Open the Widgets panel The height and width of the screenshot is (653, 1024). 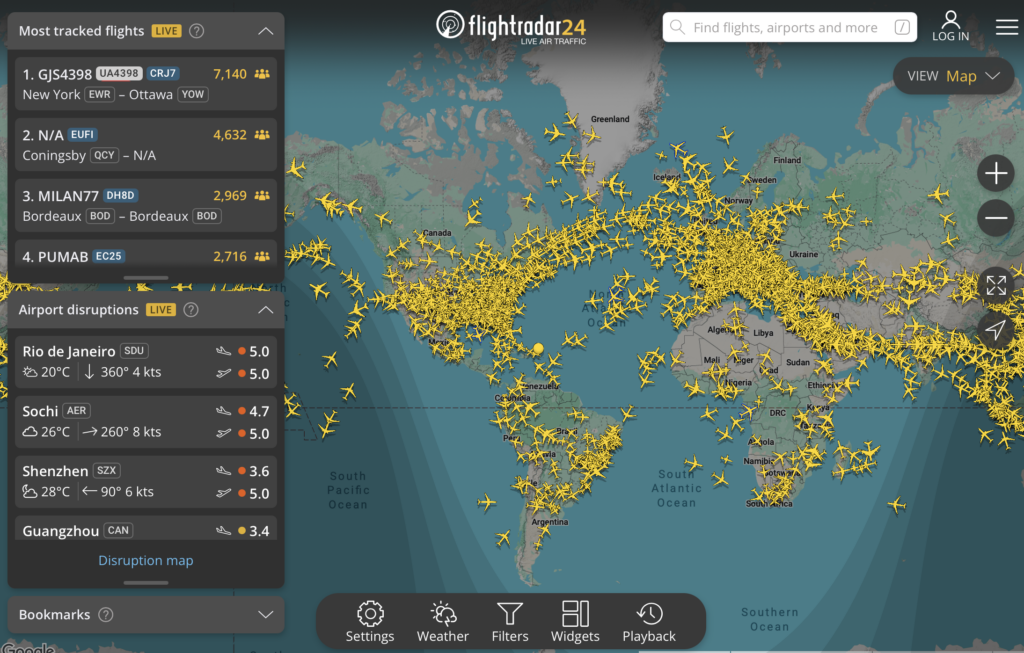tap(575, 622)
